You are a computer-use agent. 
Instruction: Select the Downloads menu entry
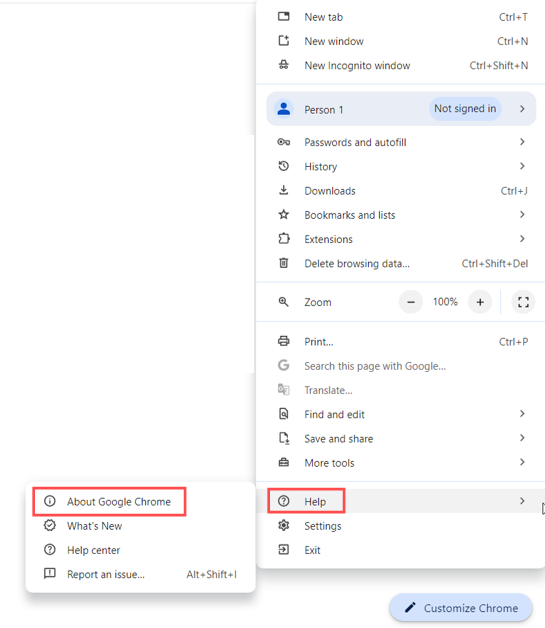pos(400,191)
